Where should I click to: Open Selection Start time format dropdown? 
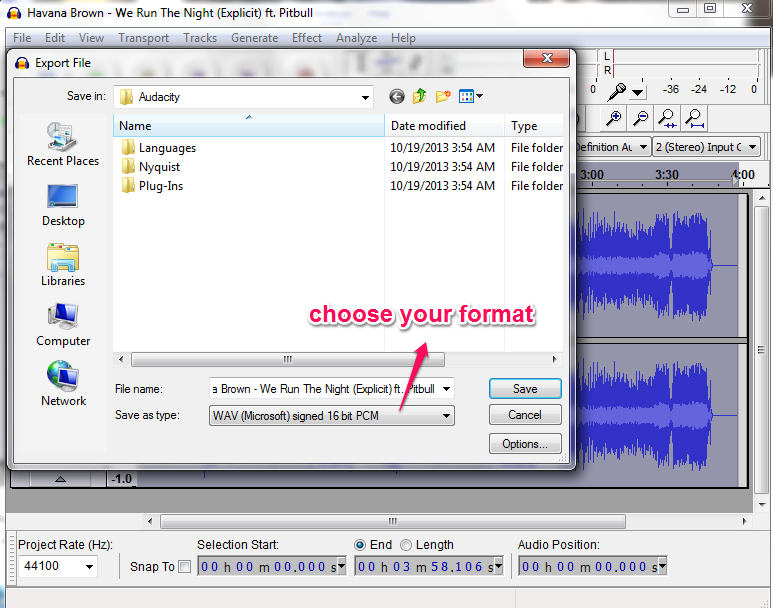click(341, 566)
